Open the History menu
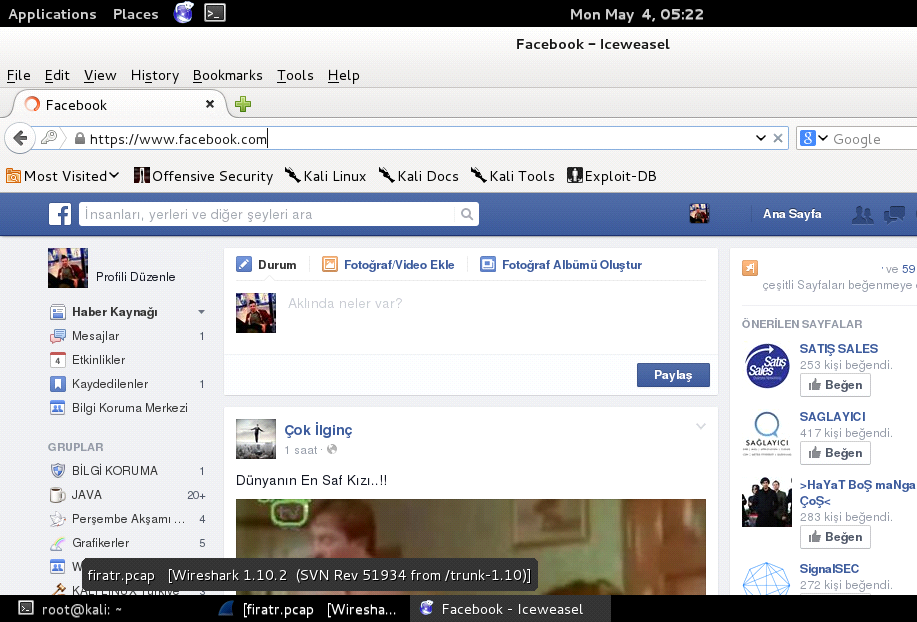The width and height of the screenshot is (917, 622). point(155,75)
